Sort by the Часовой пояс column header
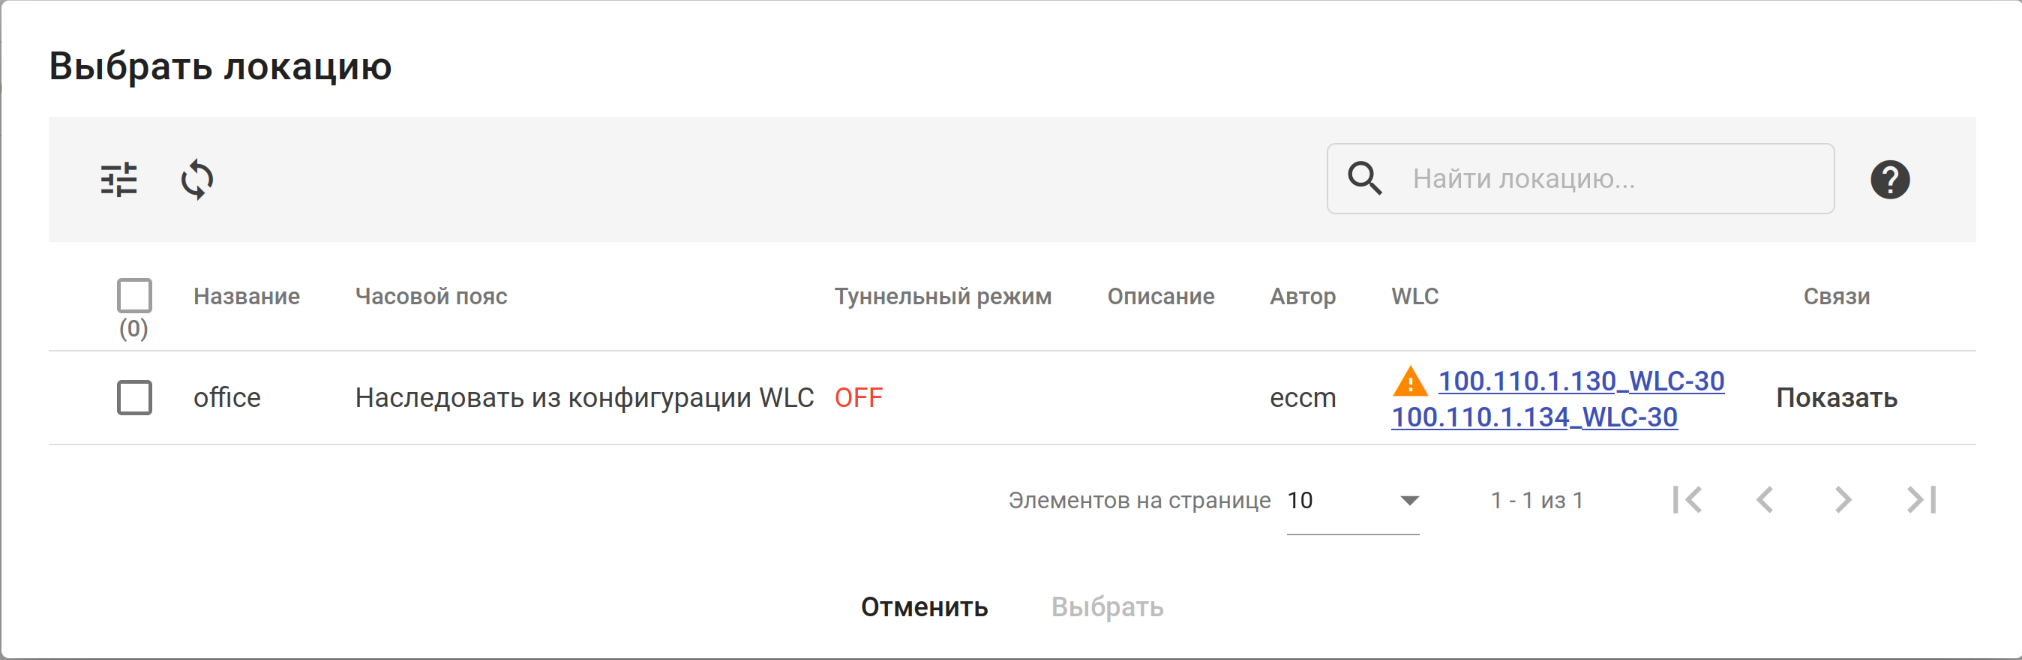Image resolution: width=2022 pixels, height=660 pixels. pyautogui.click(x=431, y=296)
